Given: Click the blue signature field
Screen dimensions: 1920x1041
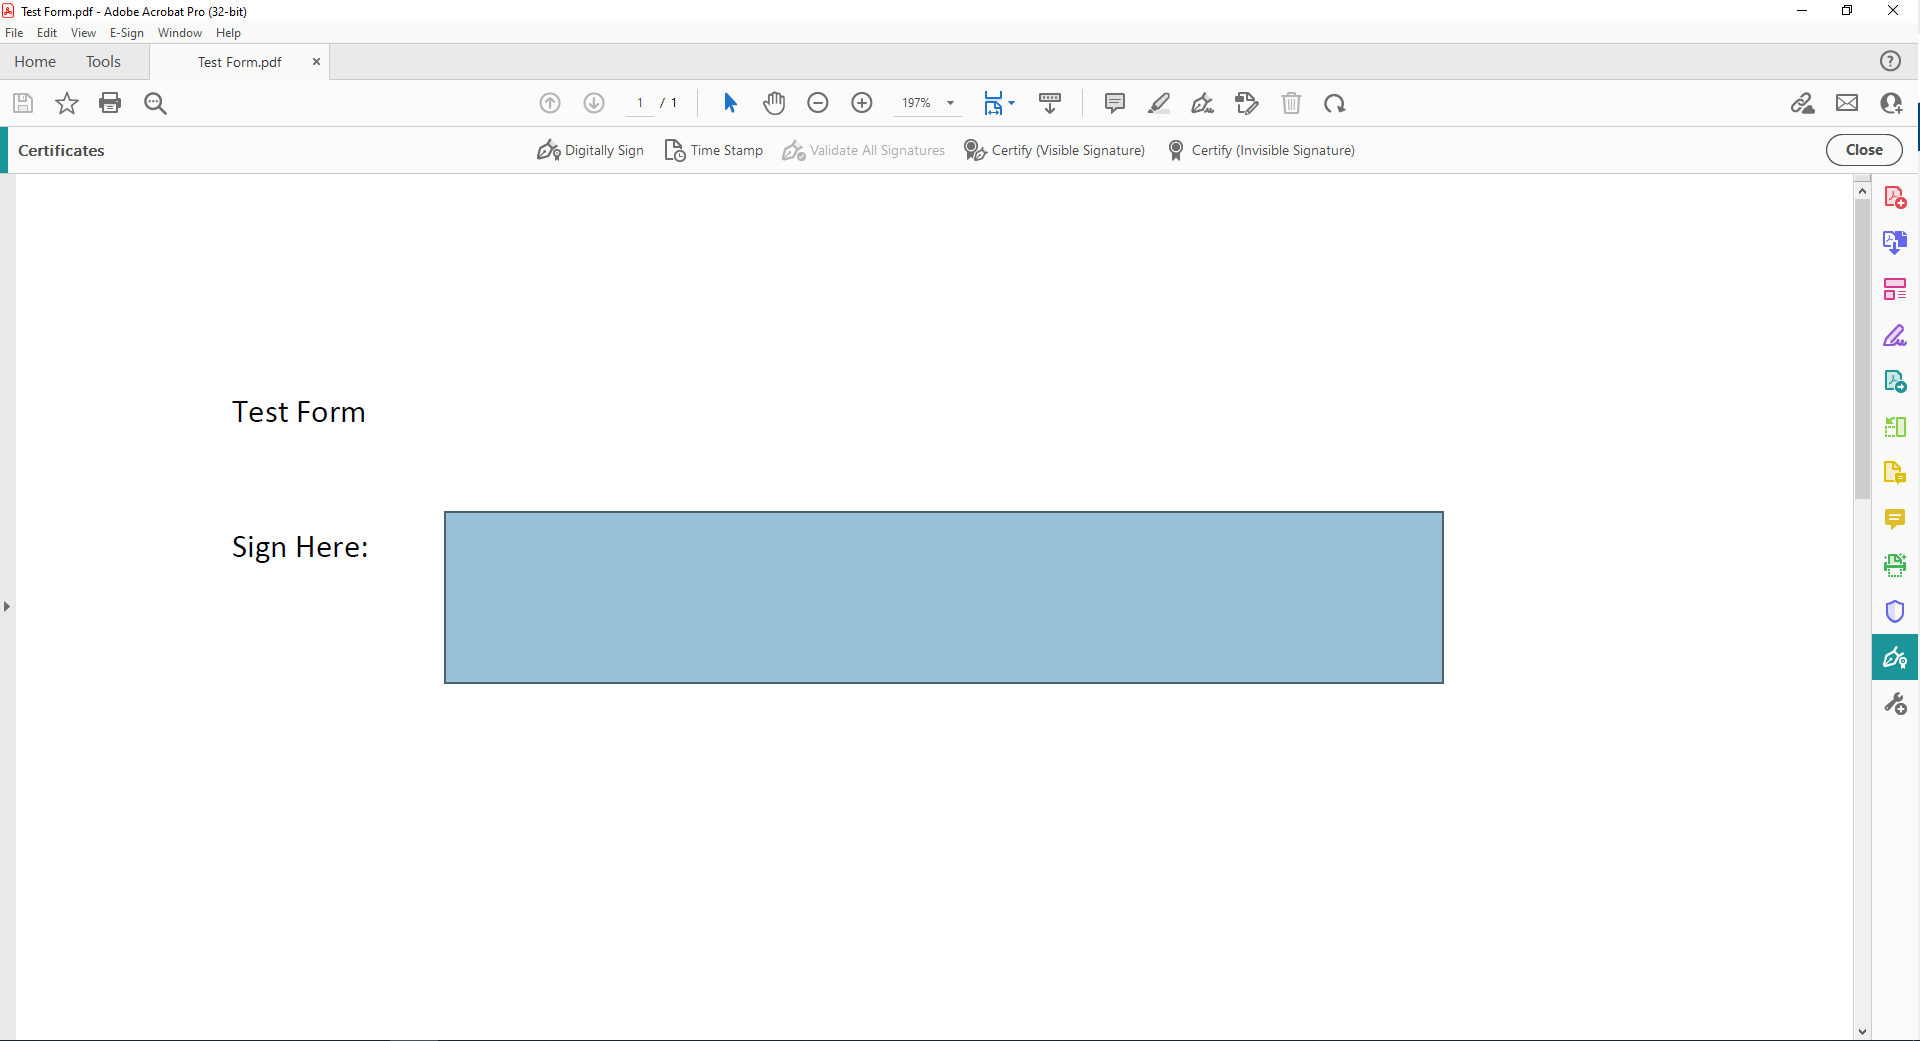Looking at the screenshot, I should [943, 597].
